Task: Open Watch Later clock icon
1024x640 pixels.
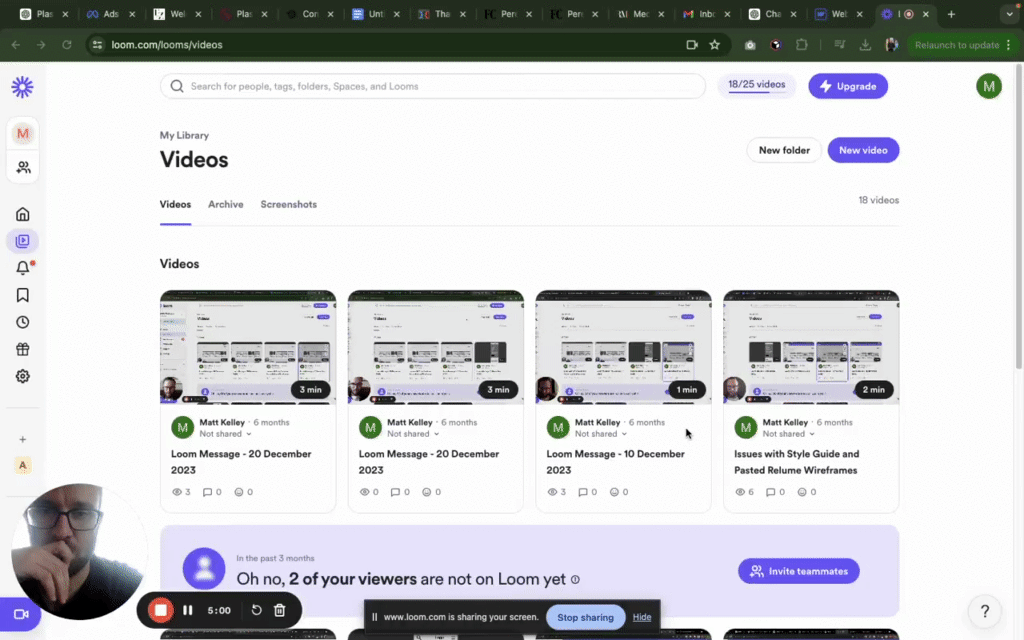Action: [x=22, y=322]
